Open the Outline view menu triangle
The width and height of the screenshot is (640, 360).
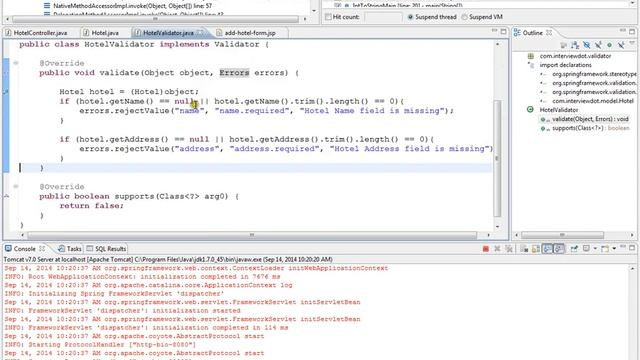[633, 42]
